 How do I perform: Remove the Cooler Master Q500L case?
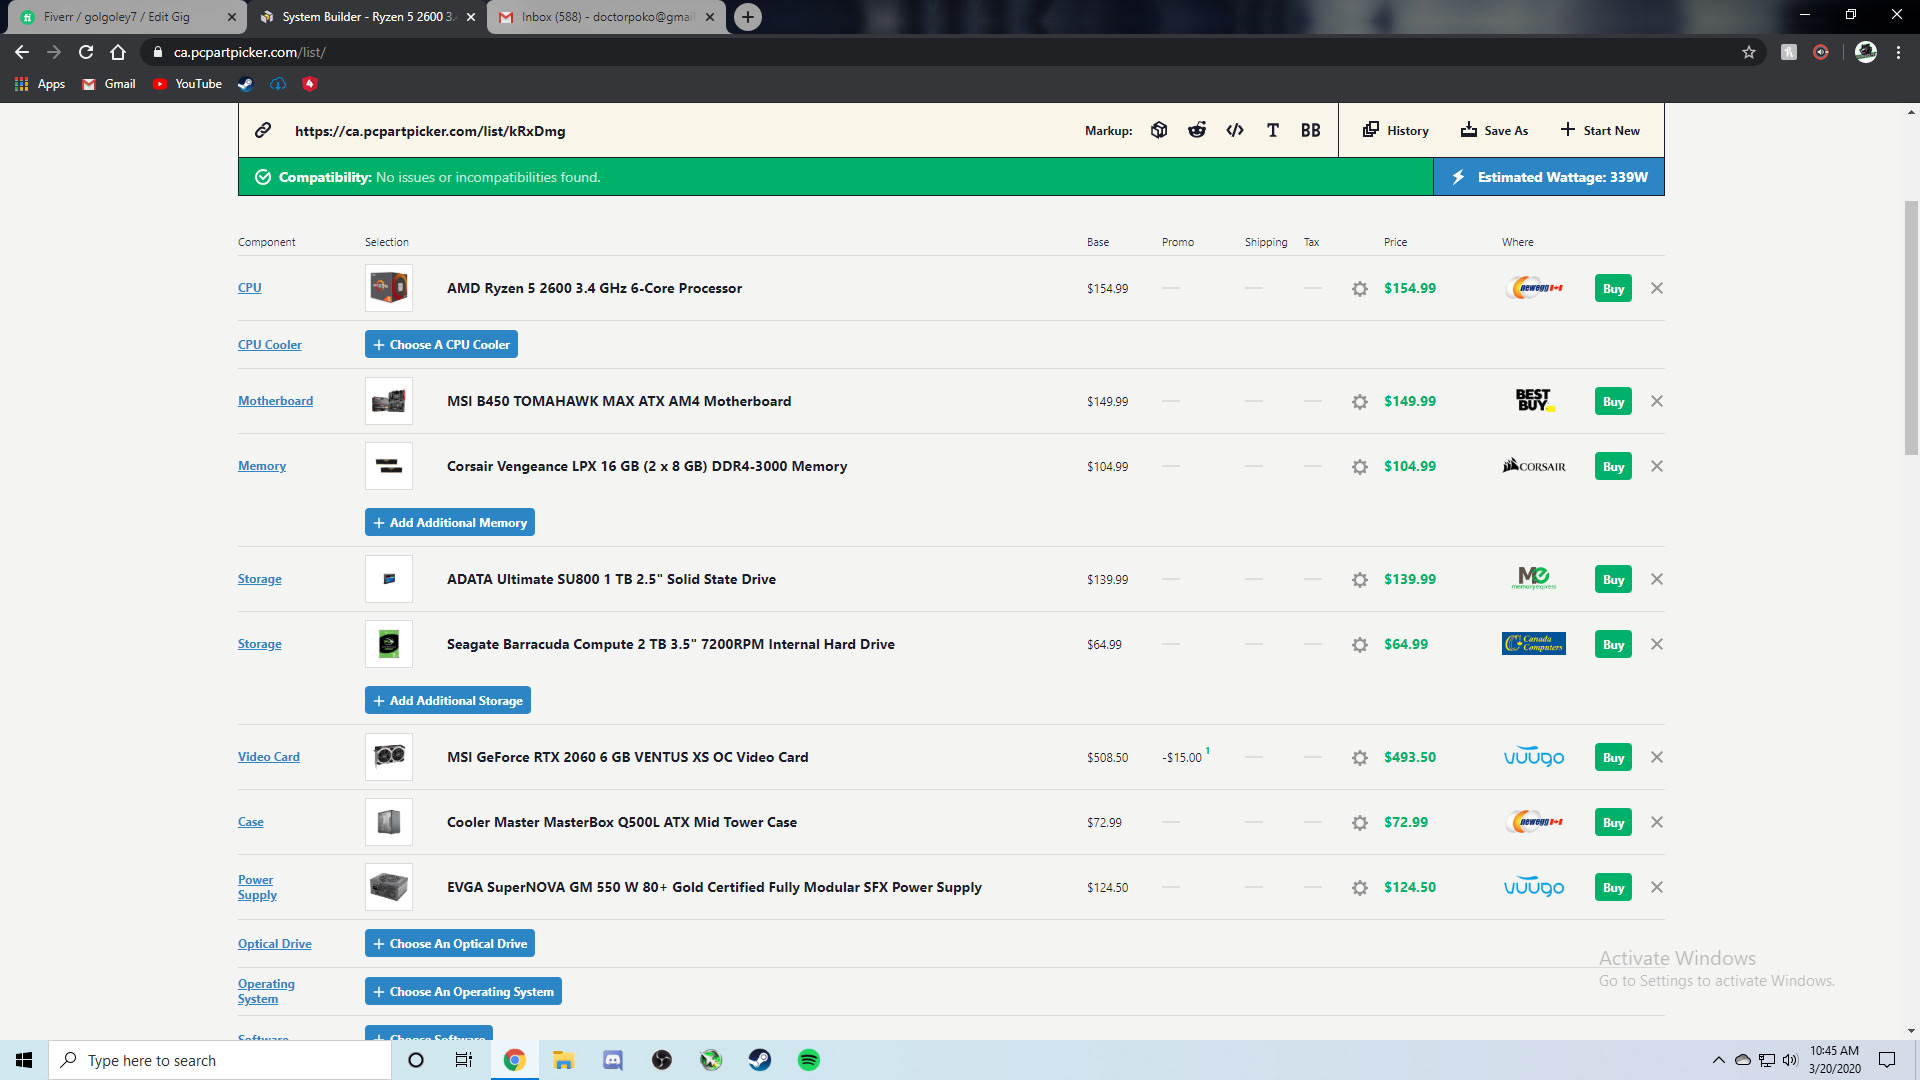[1657, 822]
